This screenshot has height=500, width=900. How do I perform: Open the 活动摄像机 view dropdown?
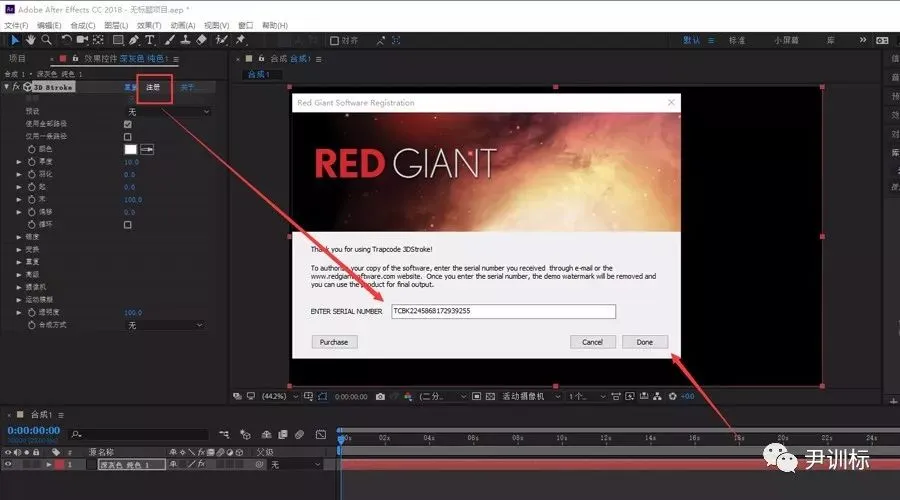(x=531, y=397)
